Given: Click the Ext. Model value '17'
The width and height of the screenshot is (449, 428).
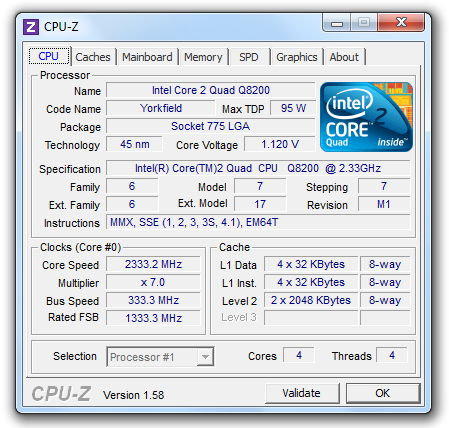Looking at the screenshot, I should coord(260,204).
